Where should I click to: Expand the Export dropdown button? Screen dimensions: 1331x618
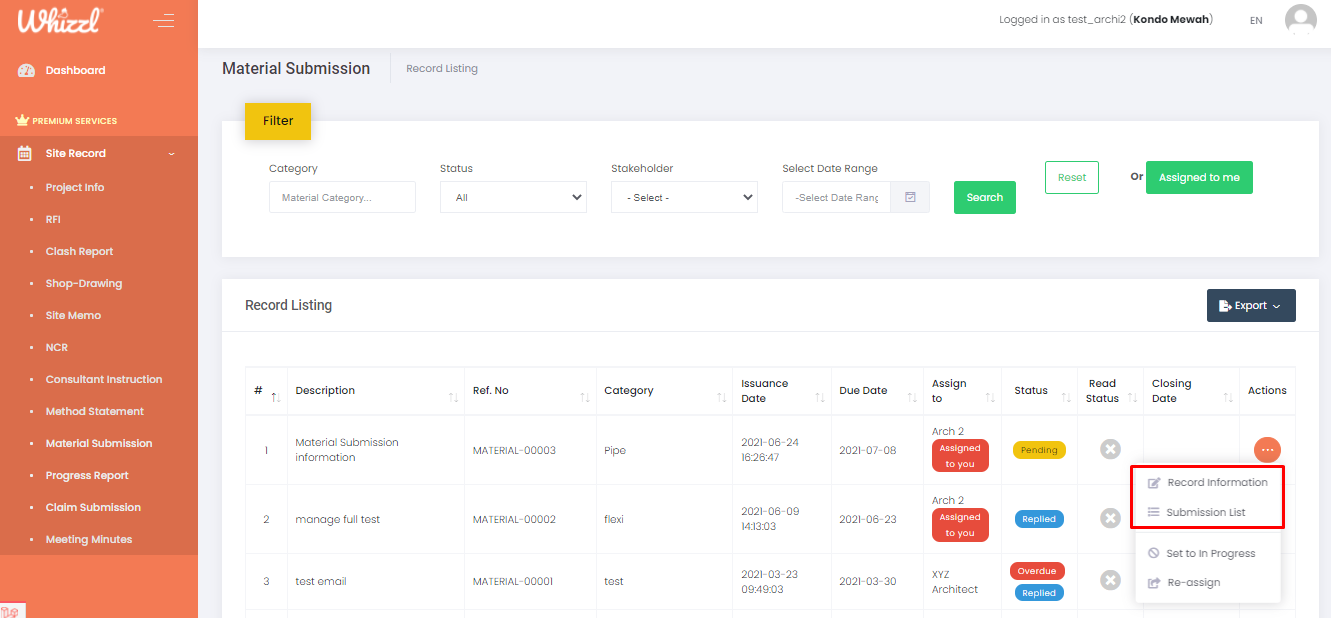1251,306
